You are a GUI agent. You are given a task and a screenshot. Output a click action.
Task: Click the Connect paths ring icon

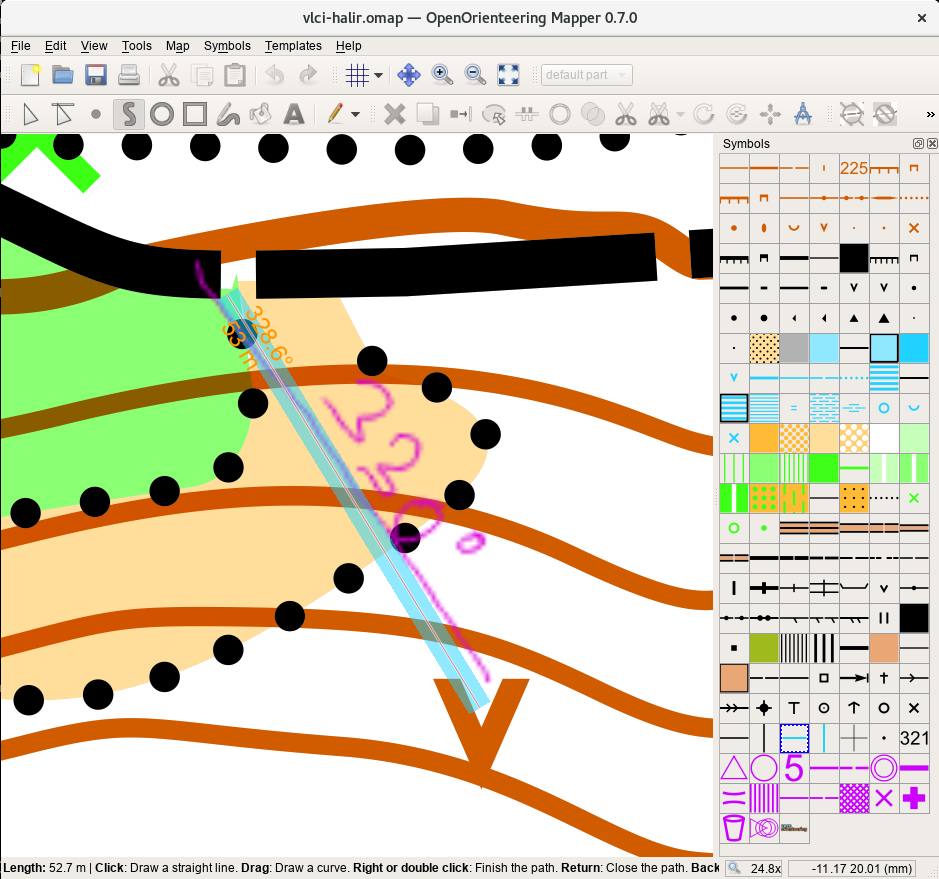(x=560, y=114)
